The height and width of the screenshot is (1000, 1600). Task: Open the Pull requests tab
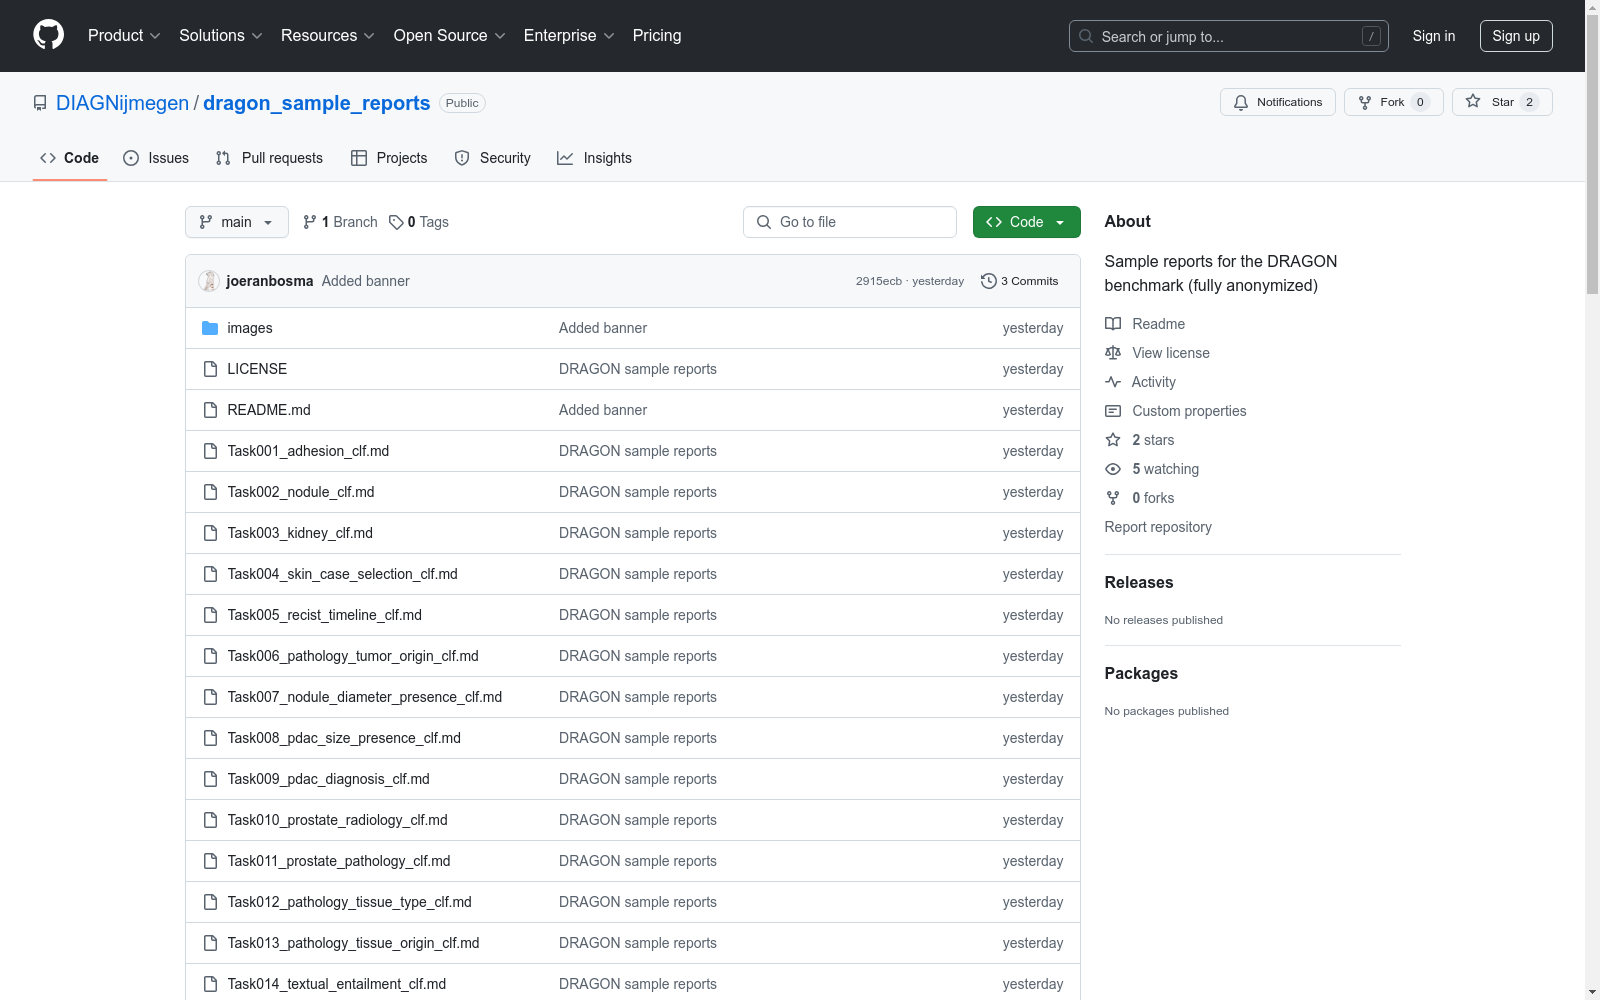click(269, 158)
